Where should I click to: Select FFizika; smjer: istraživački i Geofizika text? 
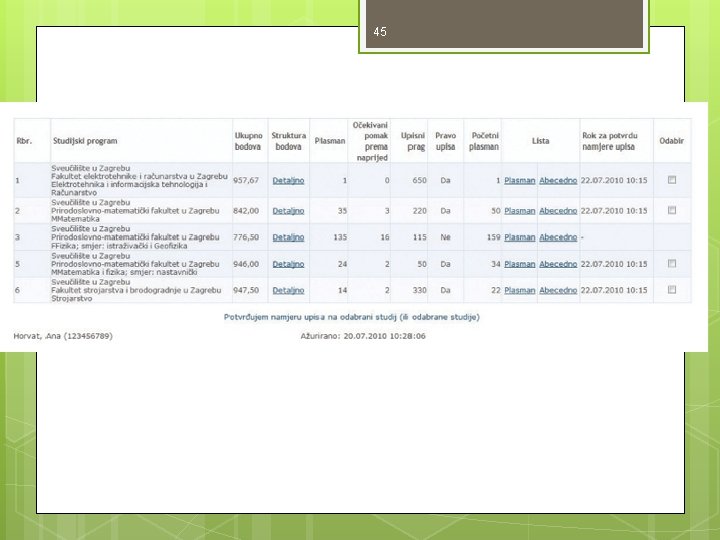click(x=119, y=246)
